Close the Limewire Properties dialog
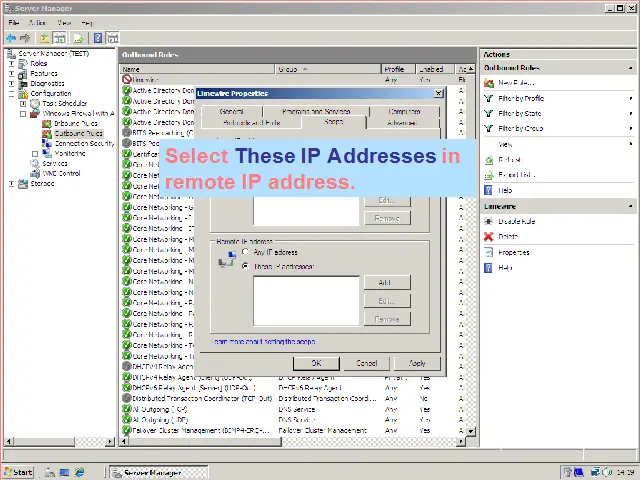640x480 pixels. [x=438, y=93]
